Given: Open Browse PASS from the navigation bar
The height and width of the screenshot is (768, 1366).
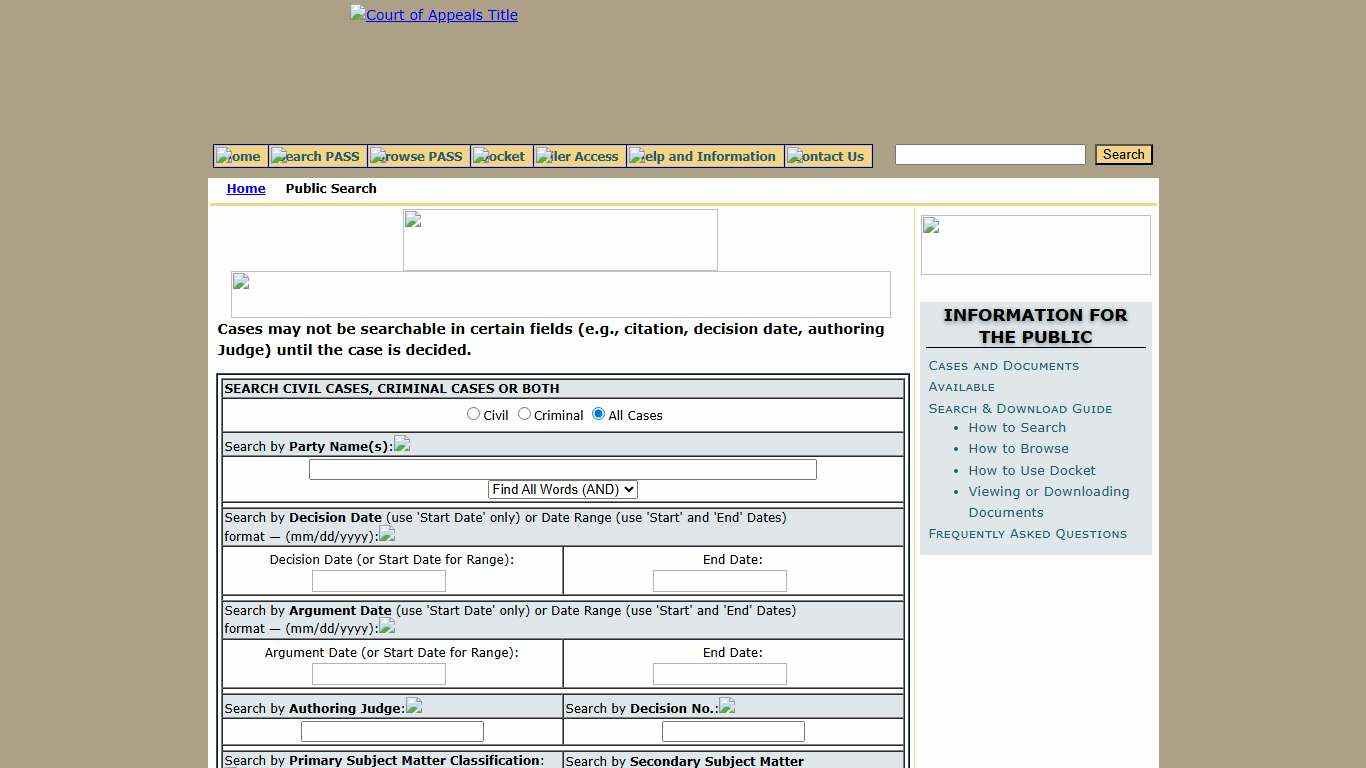Looking at the screenshot, I should tap(417, 156).
